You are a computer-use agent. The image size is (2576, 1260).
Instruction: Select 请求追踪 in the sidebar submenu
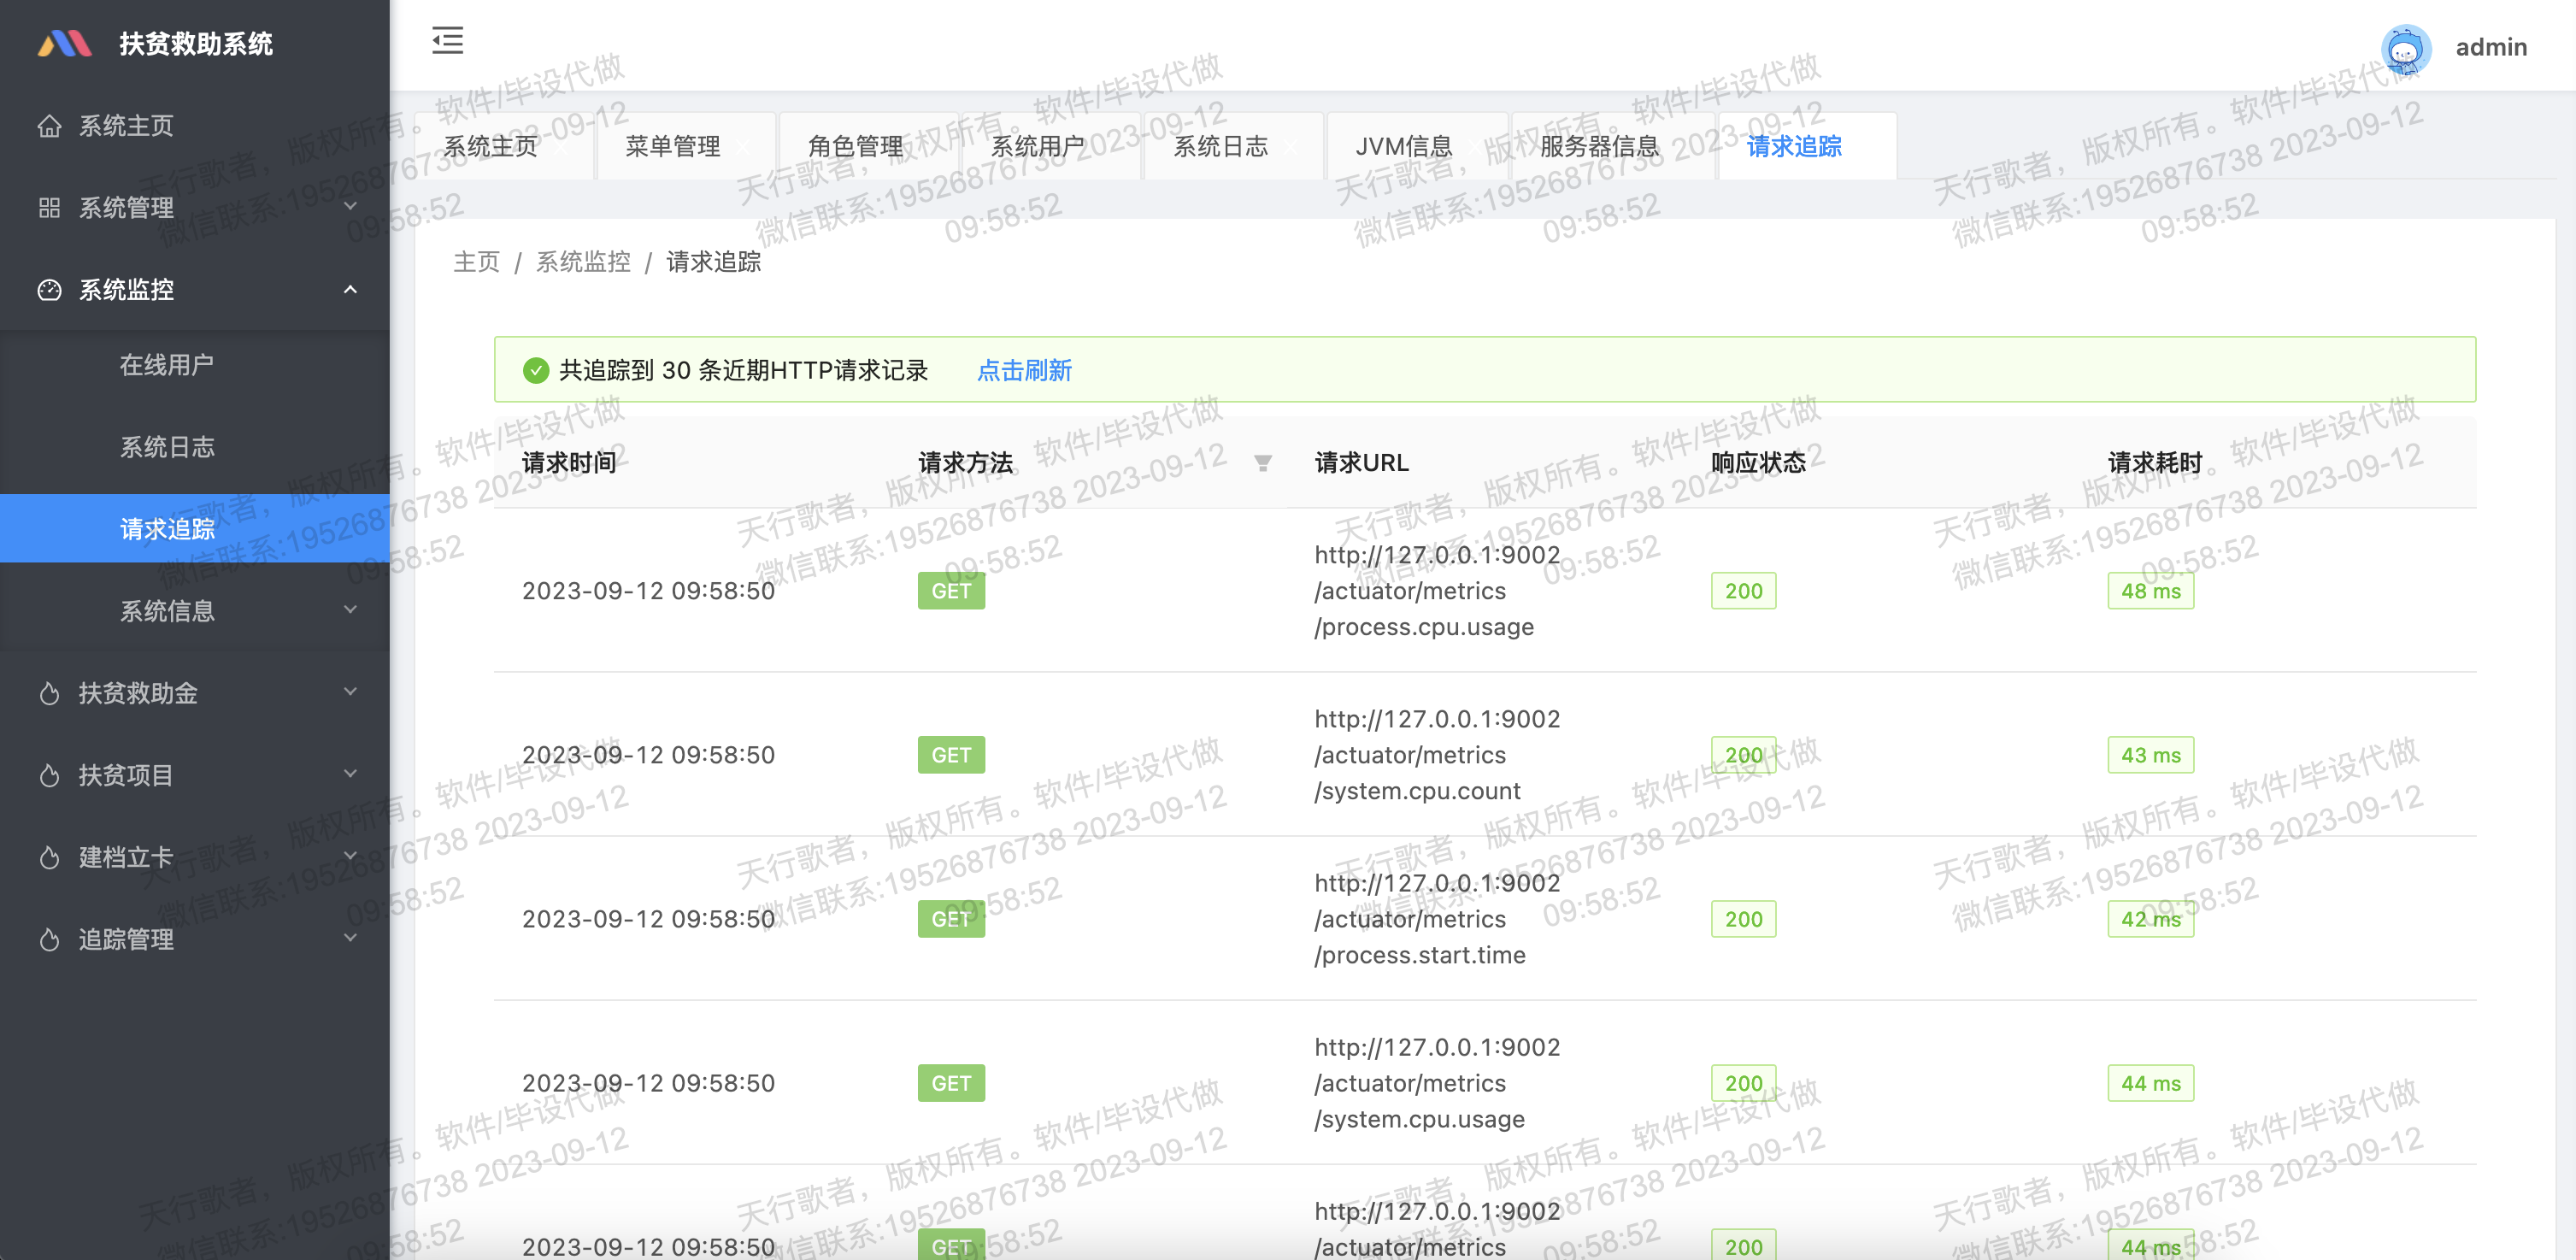(195, 529)
